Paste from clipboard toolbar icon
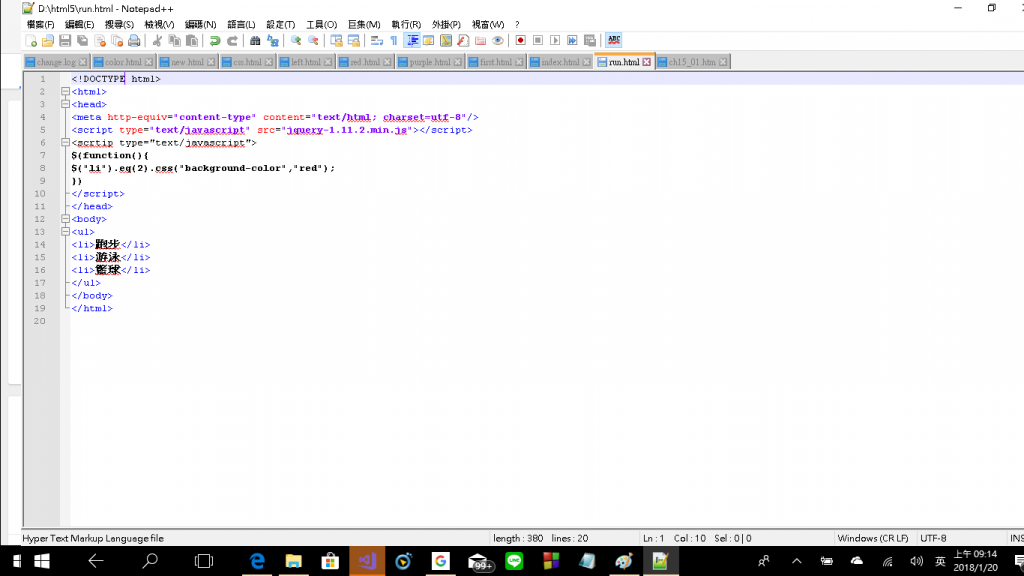 [192, 40]
